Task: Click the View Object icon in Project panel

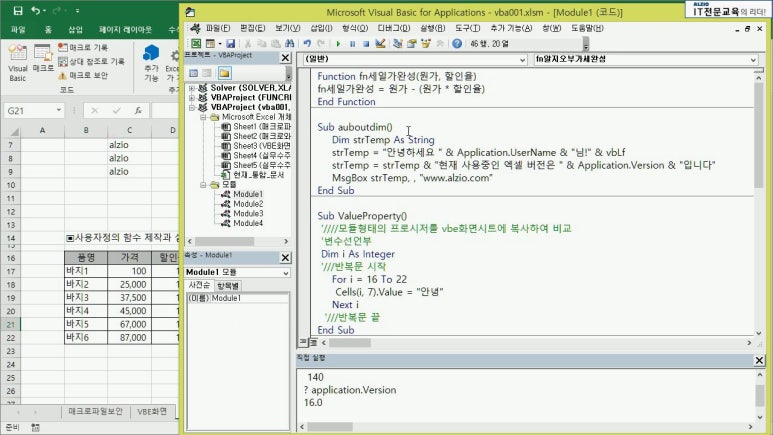Action: pyautogui.click(x=207, y=73)
